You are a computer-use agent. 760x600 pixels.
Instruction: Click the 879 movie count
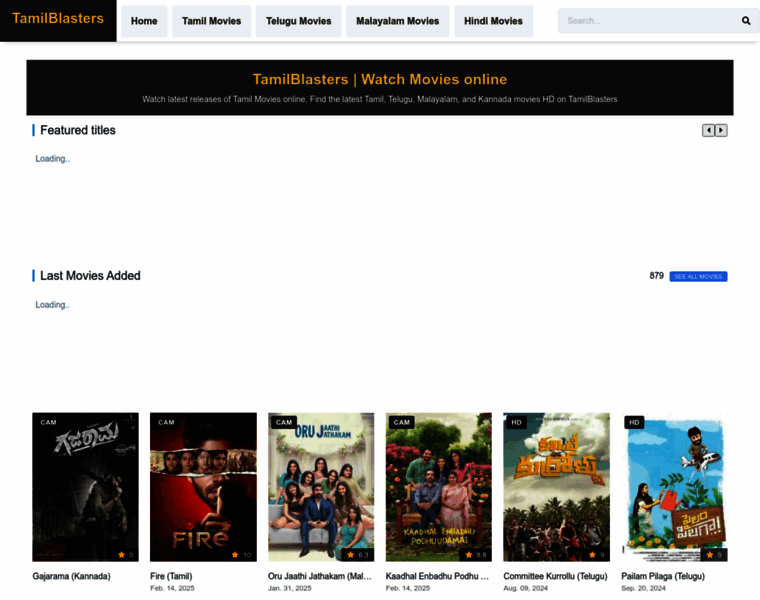[x=656, y=276]
